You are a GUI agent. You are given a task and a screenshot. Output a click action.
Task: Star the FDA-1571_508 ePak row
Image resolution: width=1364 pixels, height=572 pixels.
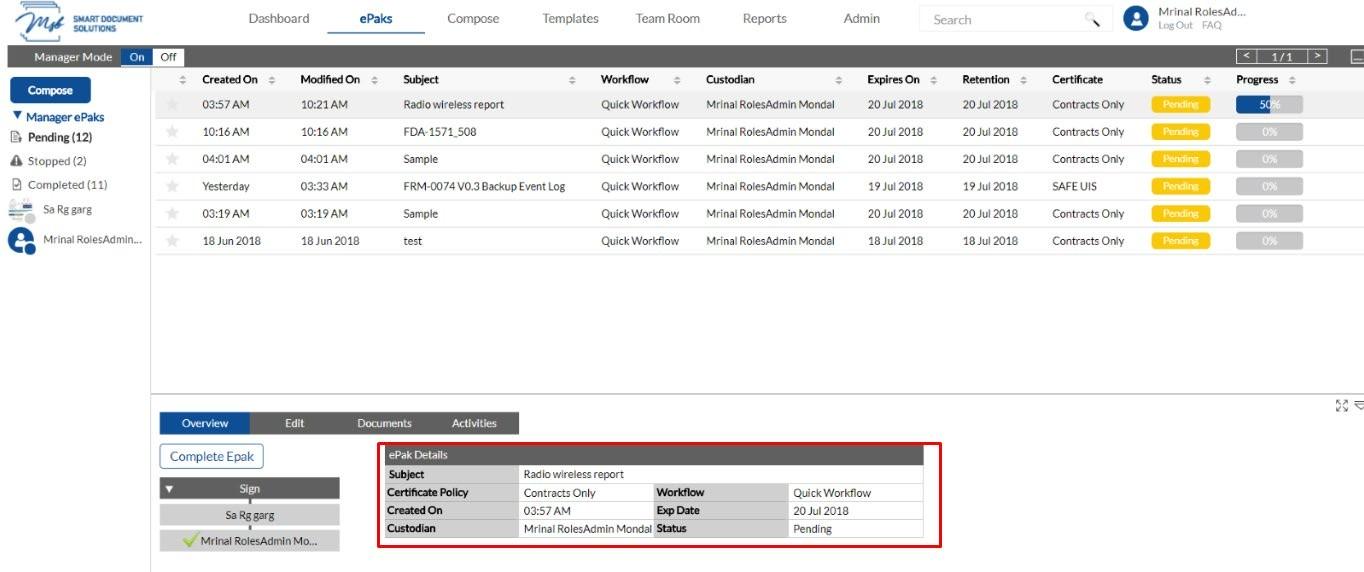[x=172, y=131]
